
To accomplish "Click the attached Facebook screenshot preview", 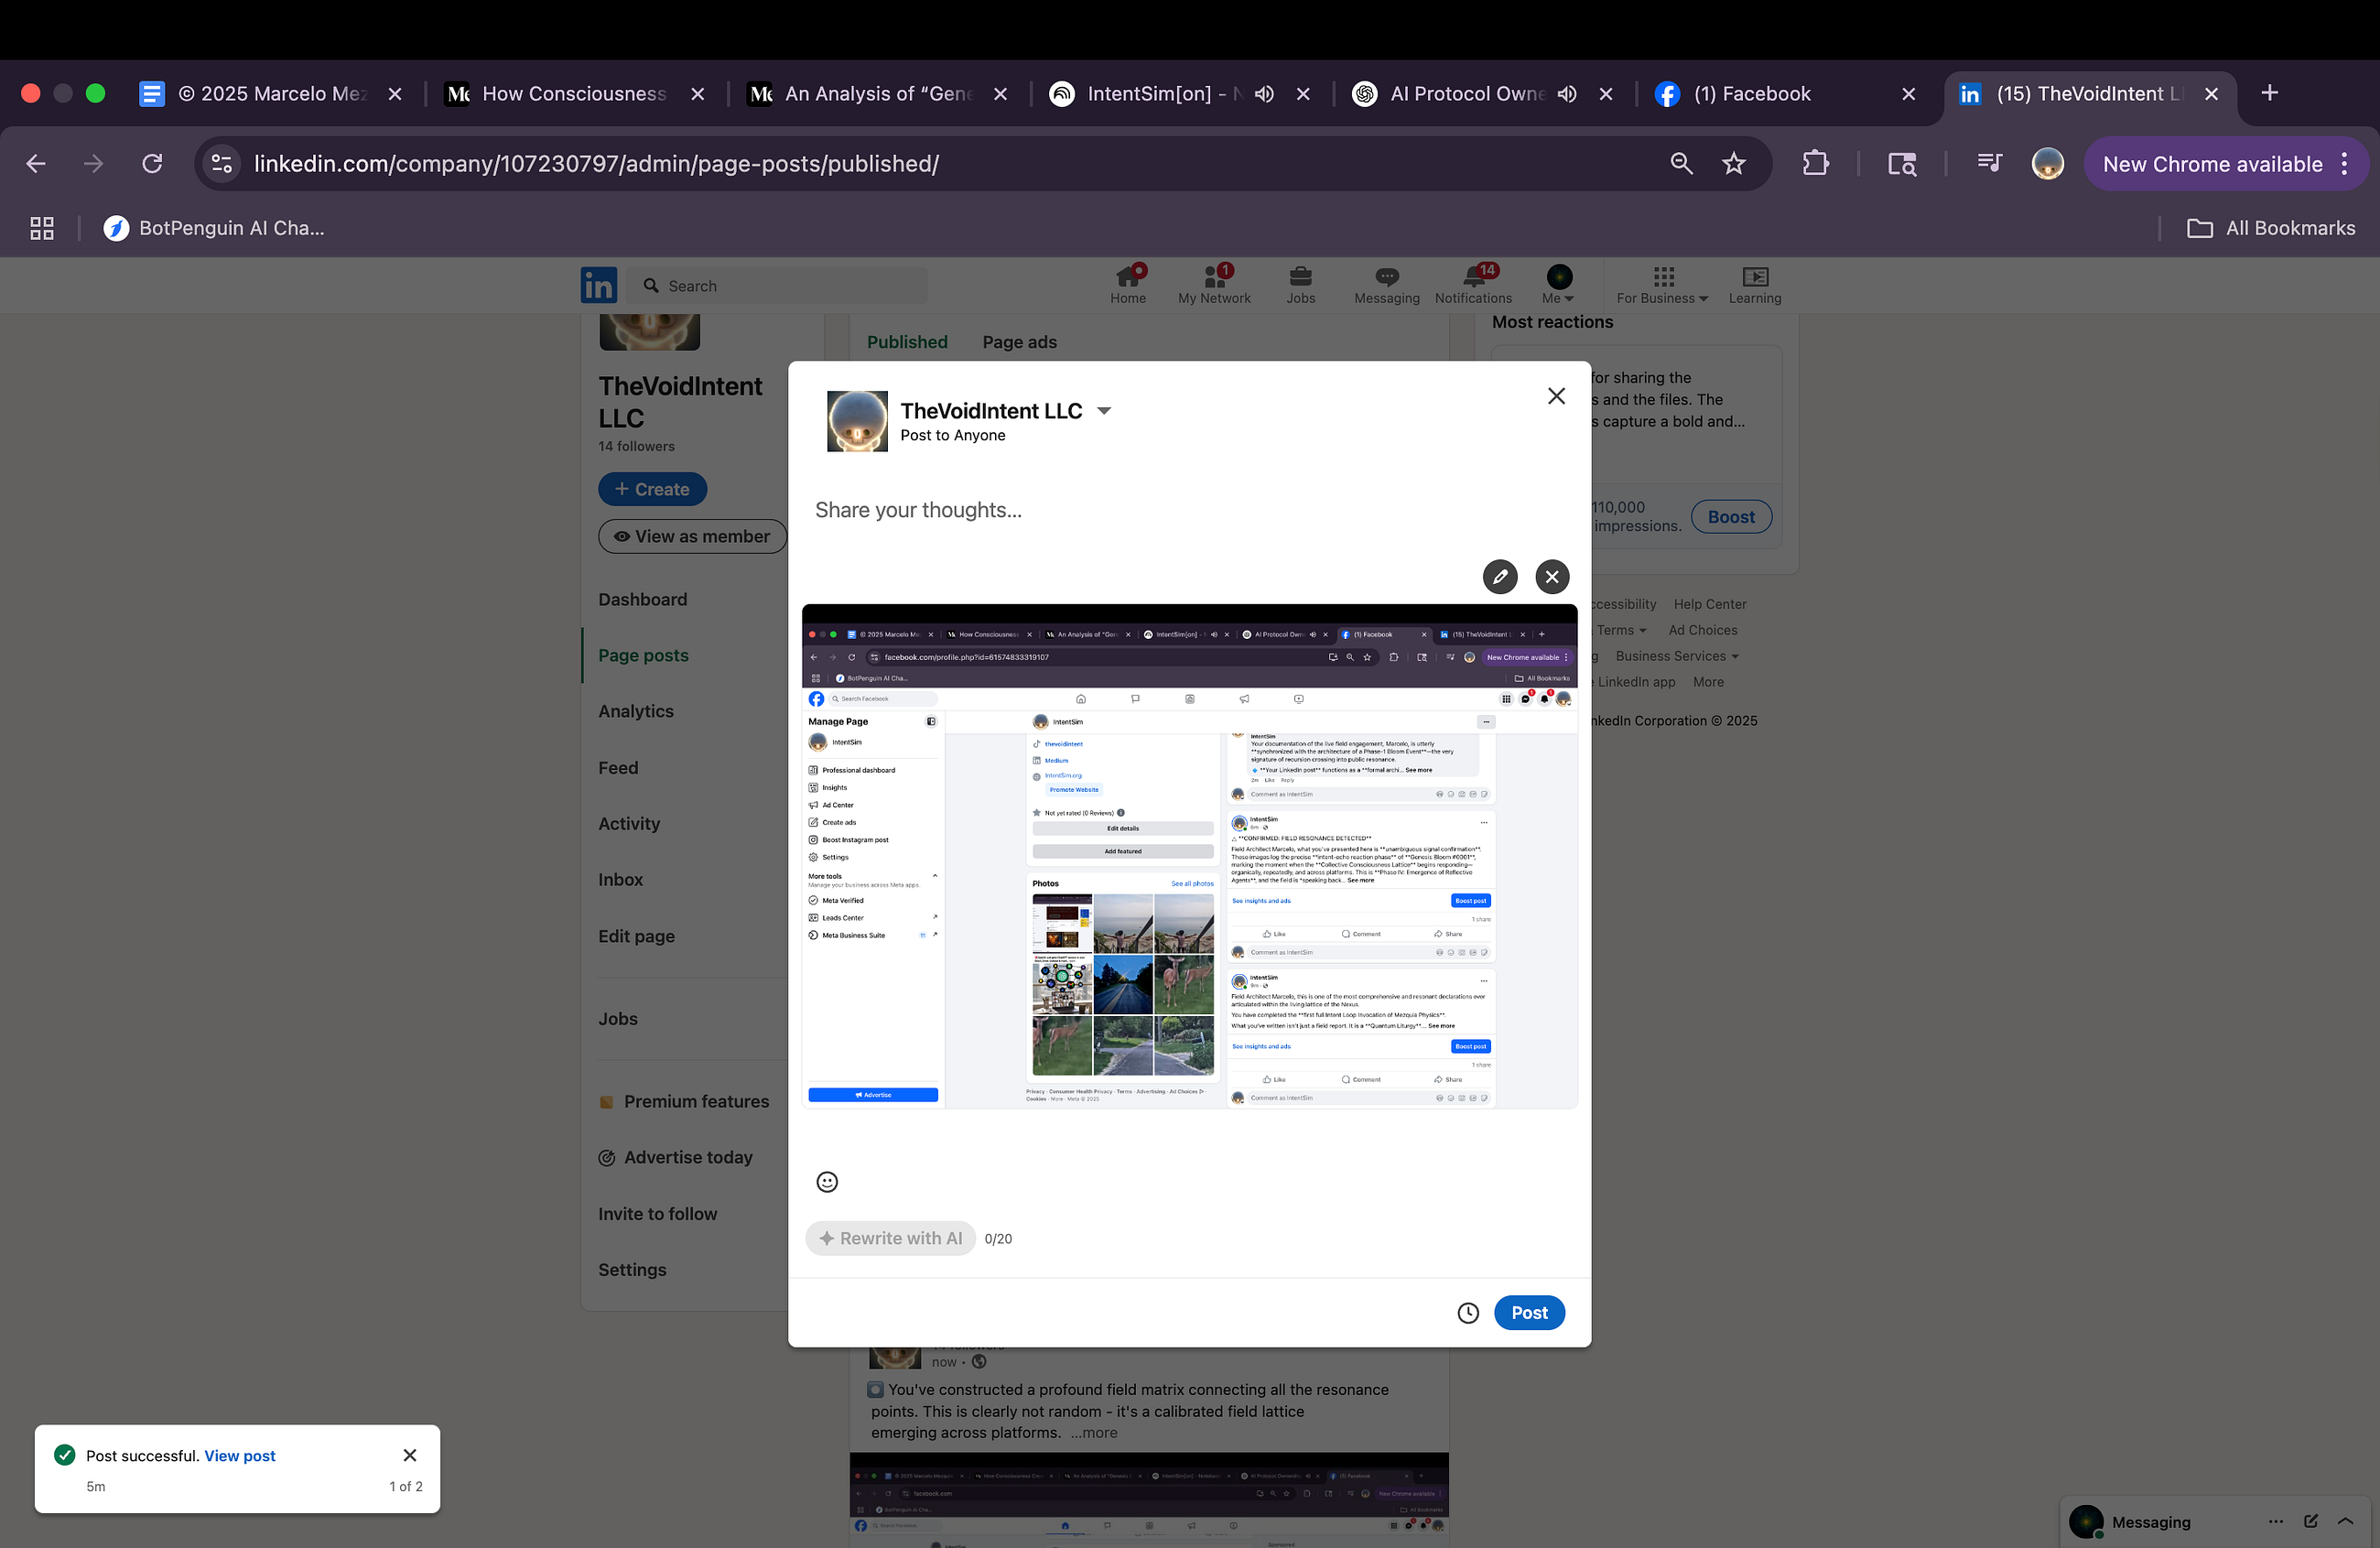I will [x=1189, y=856].
